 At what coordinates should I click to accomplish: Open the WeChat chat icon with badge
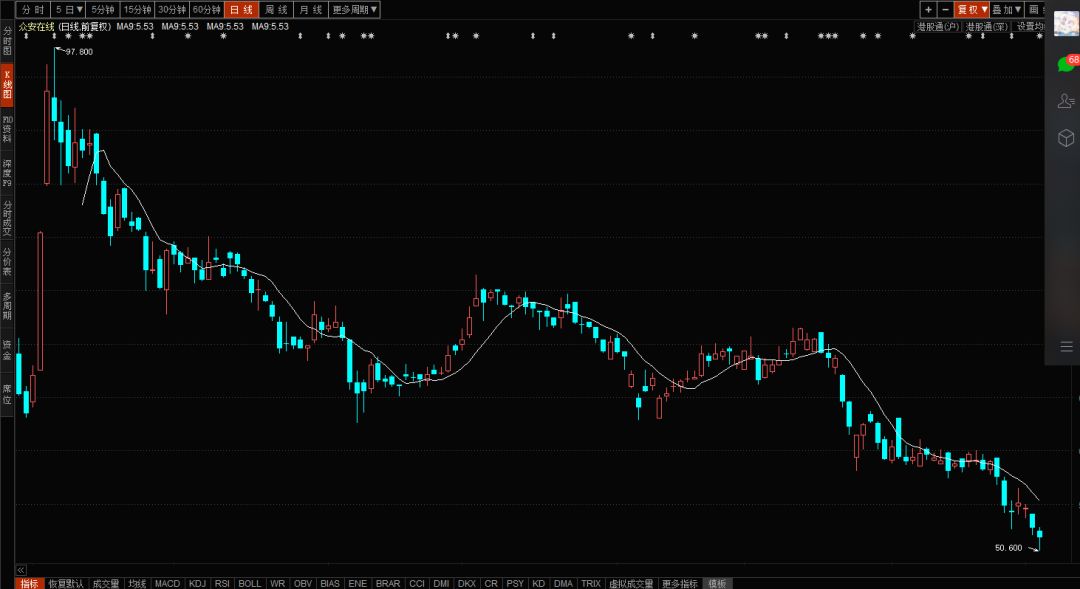click(1066, 64)
